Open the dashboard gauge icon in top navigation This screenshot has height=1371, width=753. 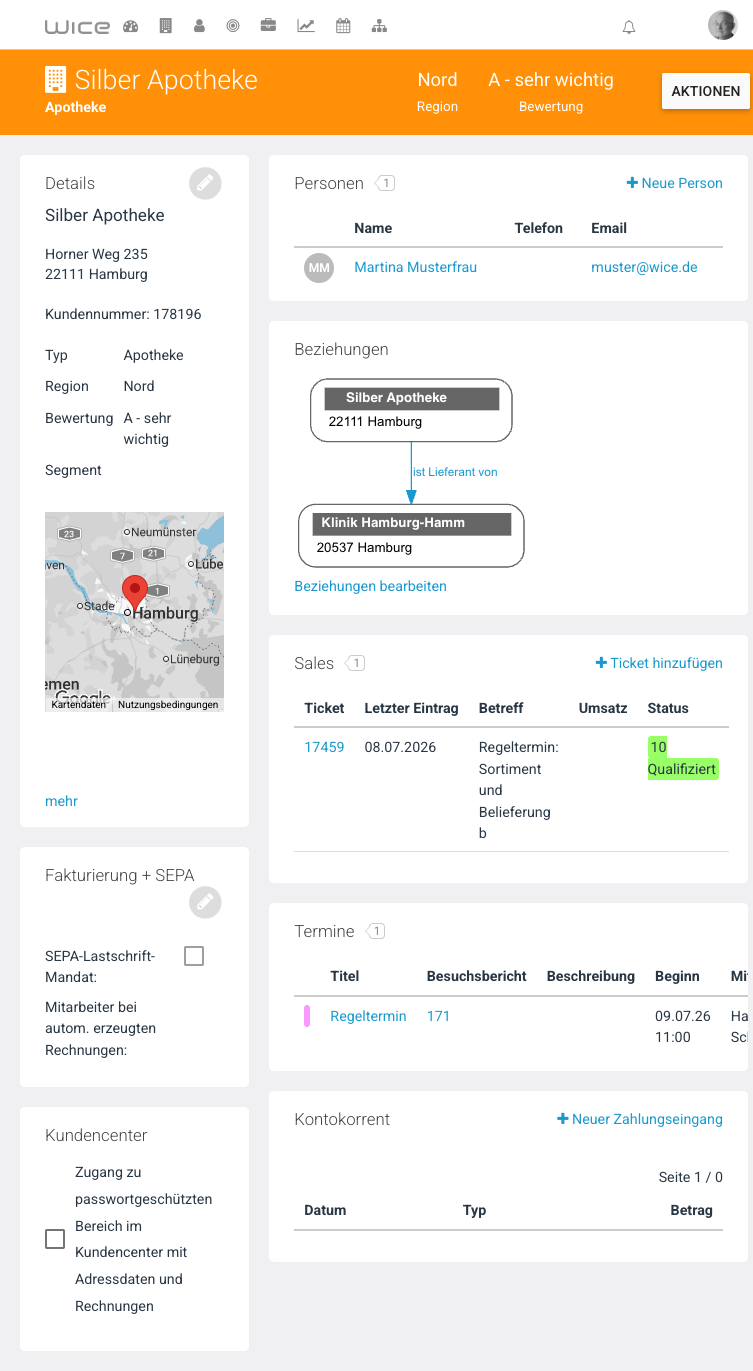[x=131, y=27]
